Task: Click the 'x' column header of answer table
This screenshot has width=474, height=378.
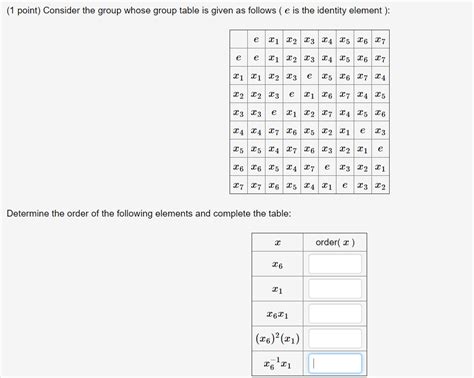Action: [x=277, y=243]
